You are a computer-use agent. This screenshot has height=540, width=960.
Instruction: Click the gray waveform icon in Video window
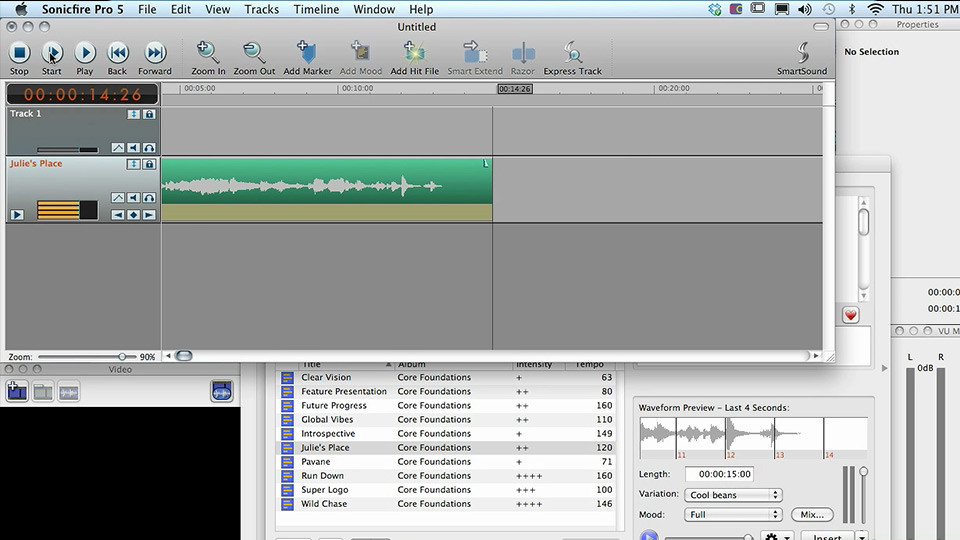69,392
